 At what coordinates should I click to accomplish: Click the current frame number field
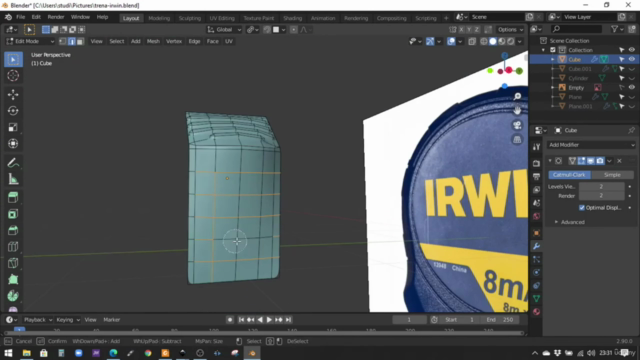coord(409,320)
